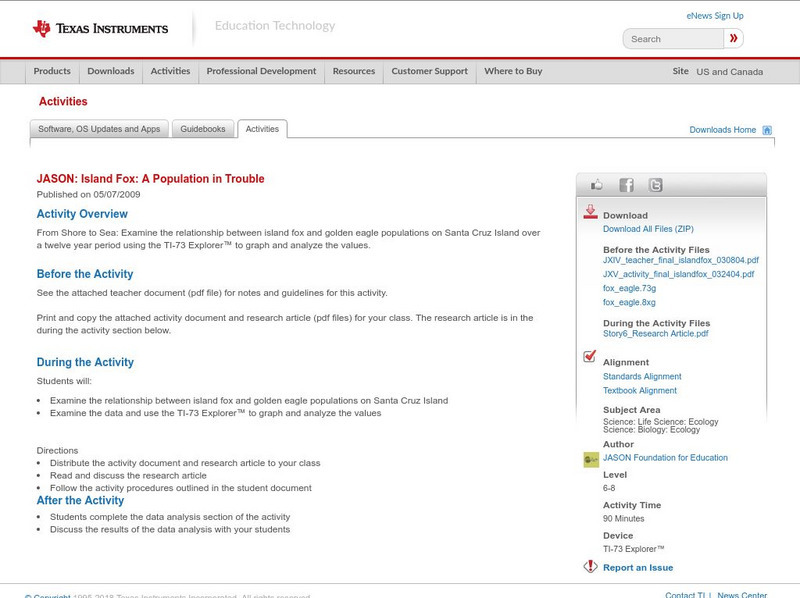
Task: Click the Activity Overview heading
Action: (x=82, y=214)
